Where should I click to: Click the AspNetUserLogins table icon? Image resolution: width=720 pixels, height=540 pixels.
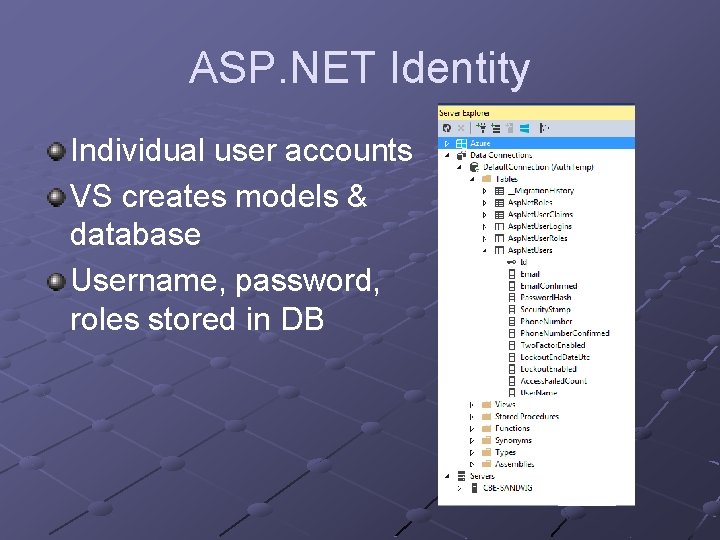click(x=499, y=226)
